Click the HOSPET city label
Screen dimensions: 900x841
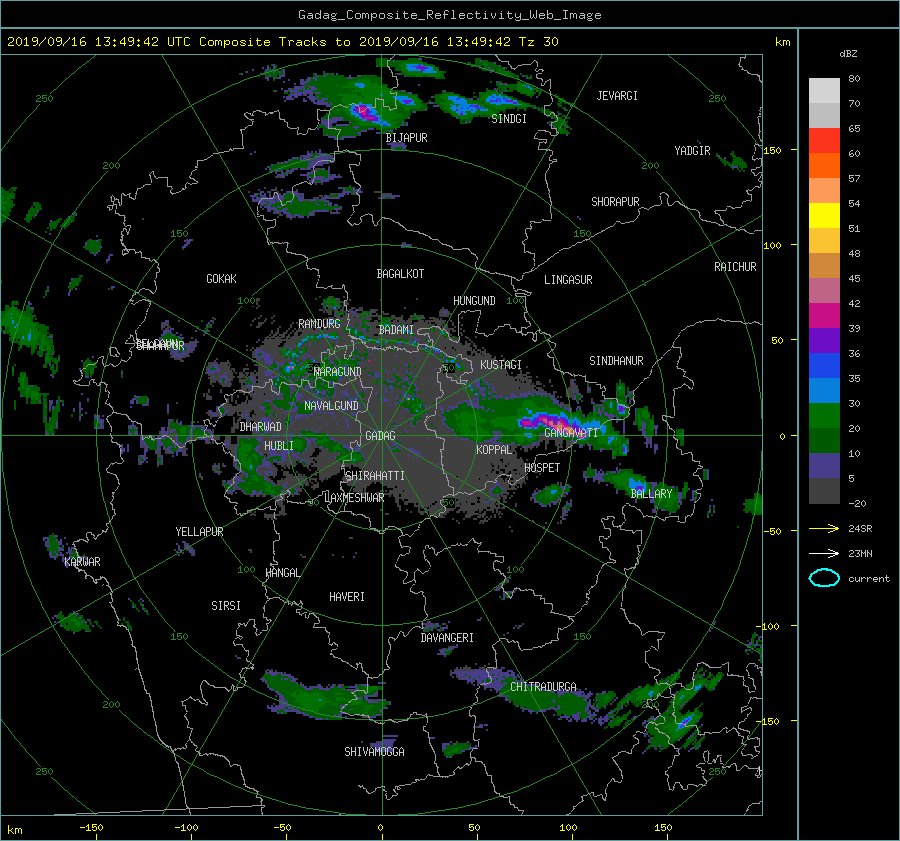(x=542, y=468)
